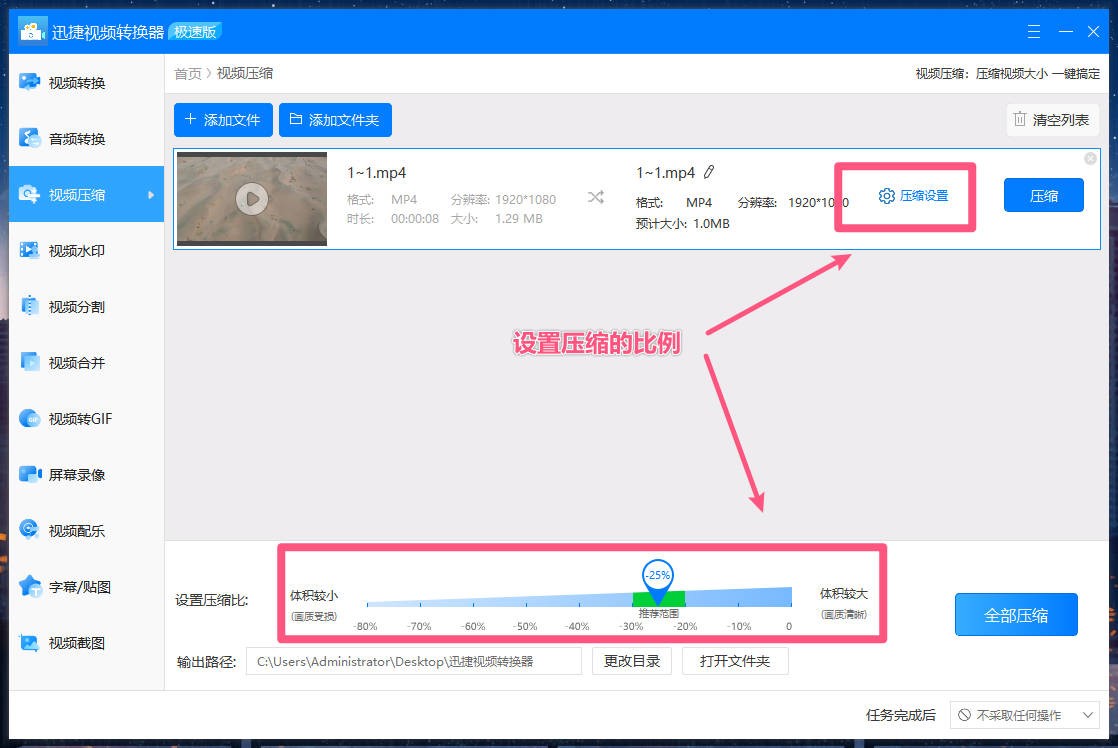Click the rename pencil next to 1~1.mp4
1118x748 pixels.
click(x=710, y=172)
